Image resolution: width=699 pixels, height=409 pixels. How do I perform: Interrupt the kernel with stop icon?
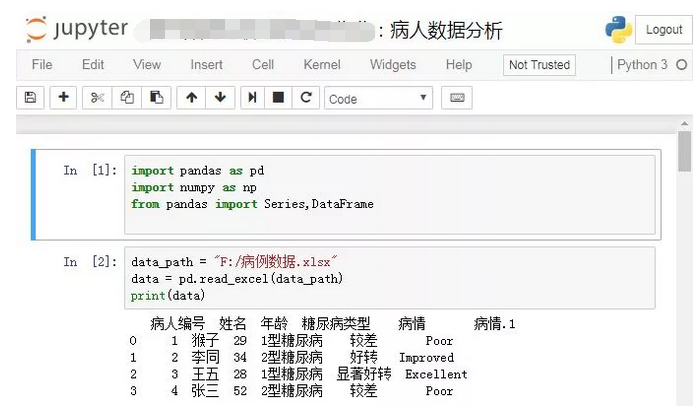278,97
